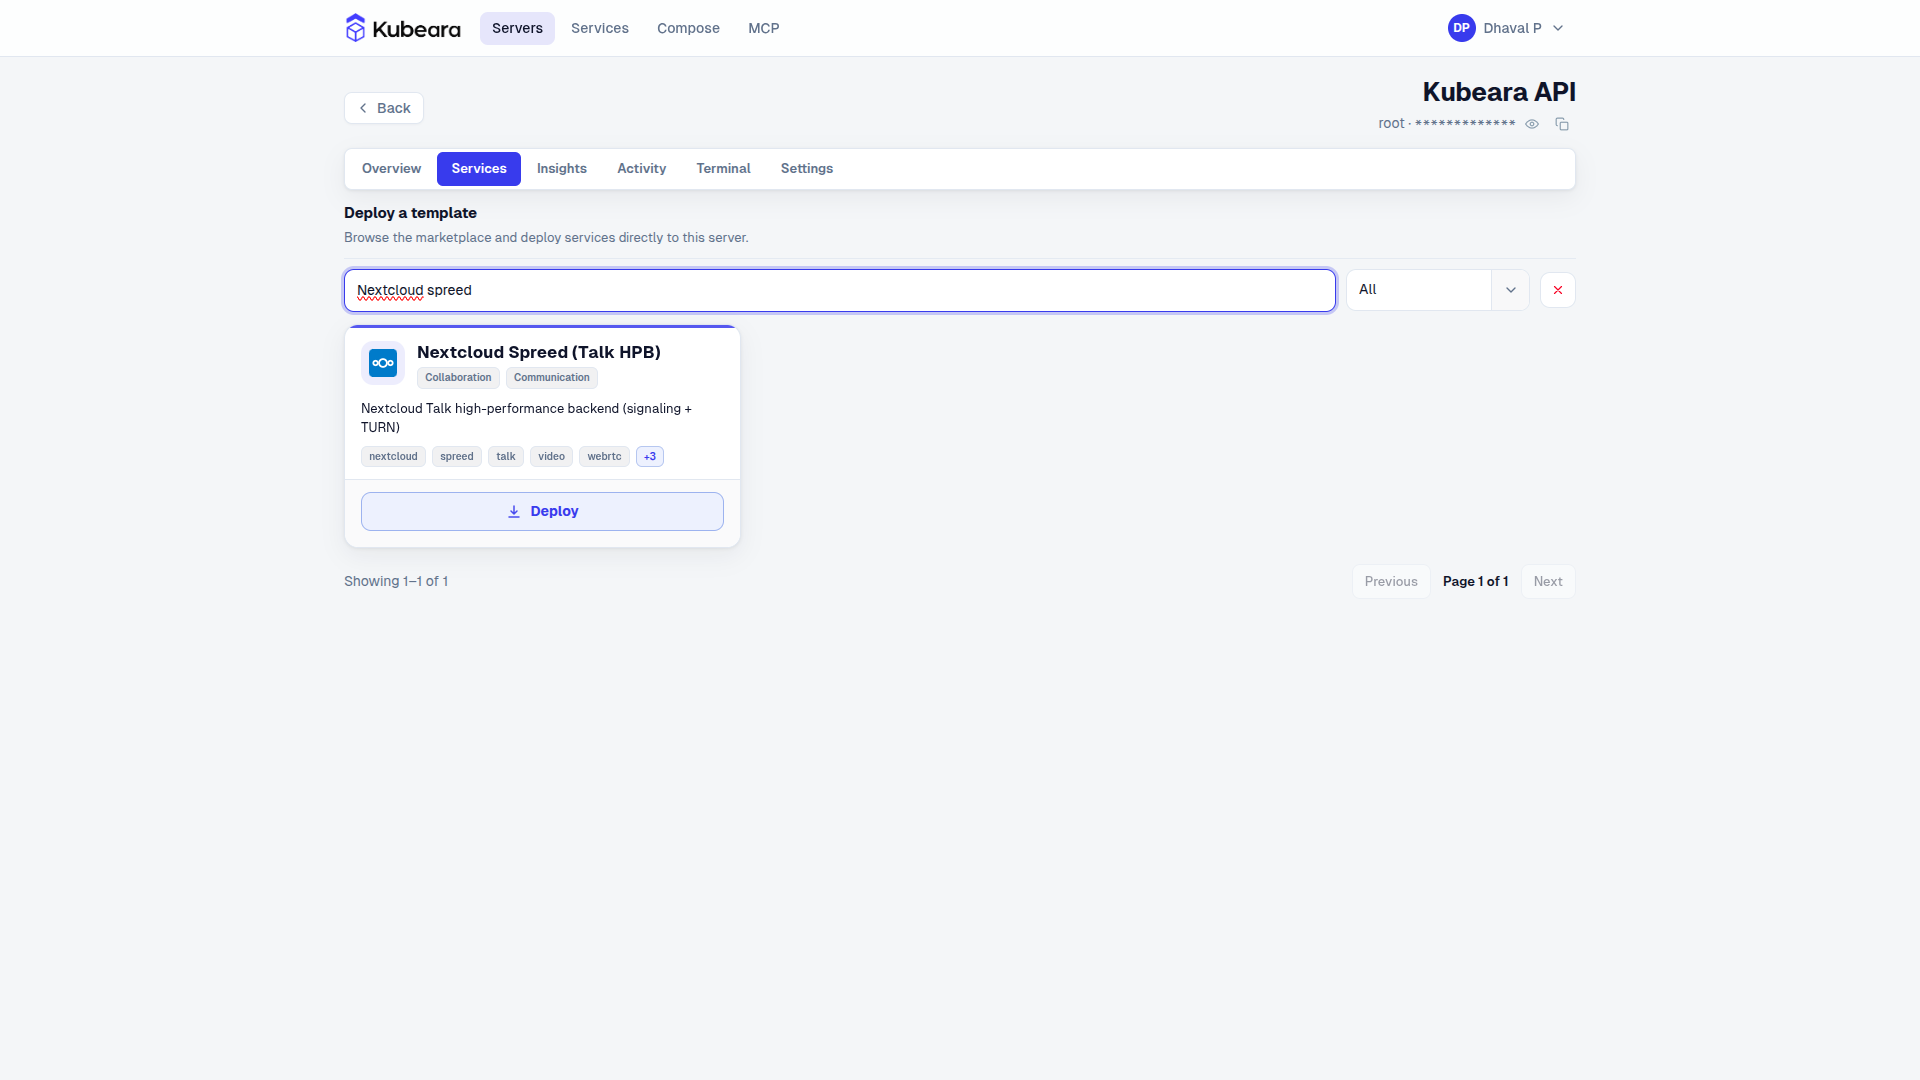
Task: Click the Collaboration category badge
Action: pos(458,378)
